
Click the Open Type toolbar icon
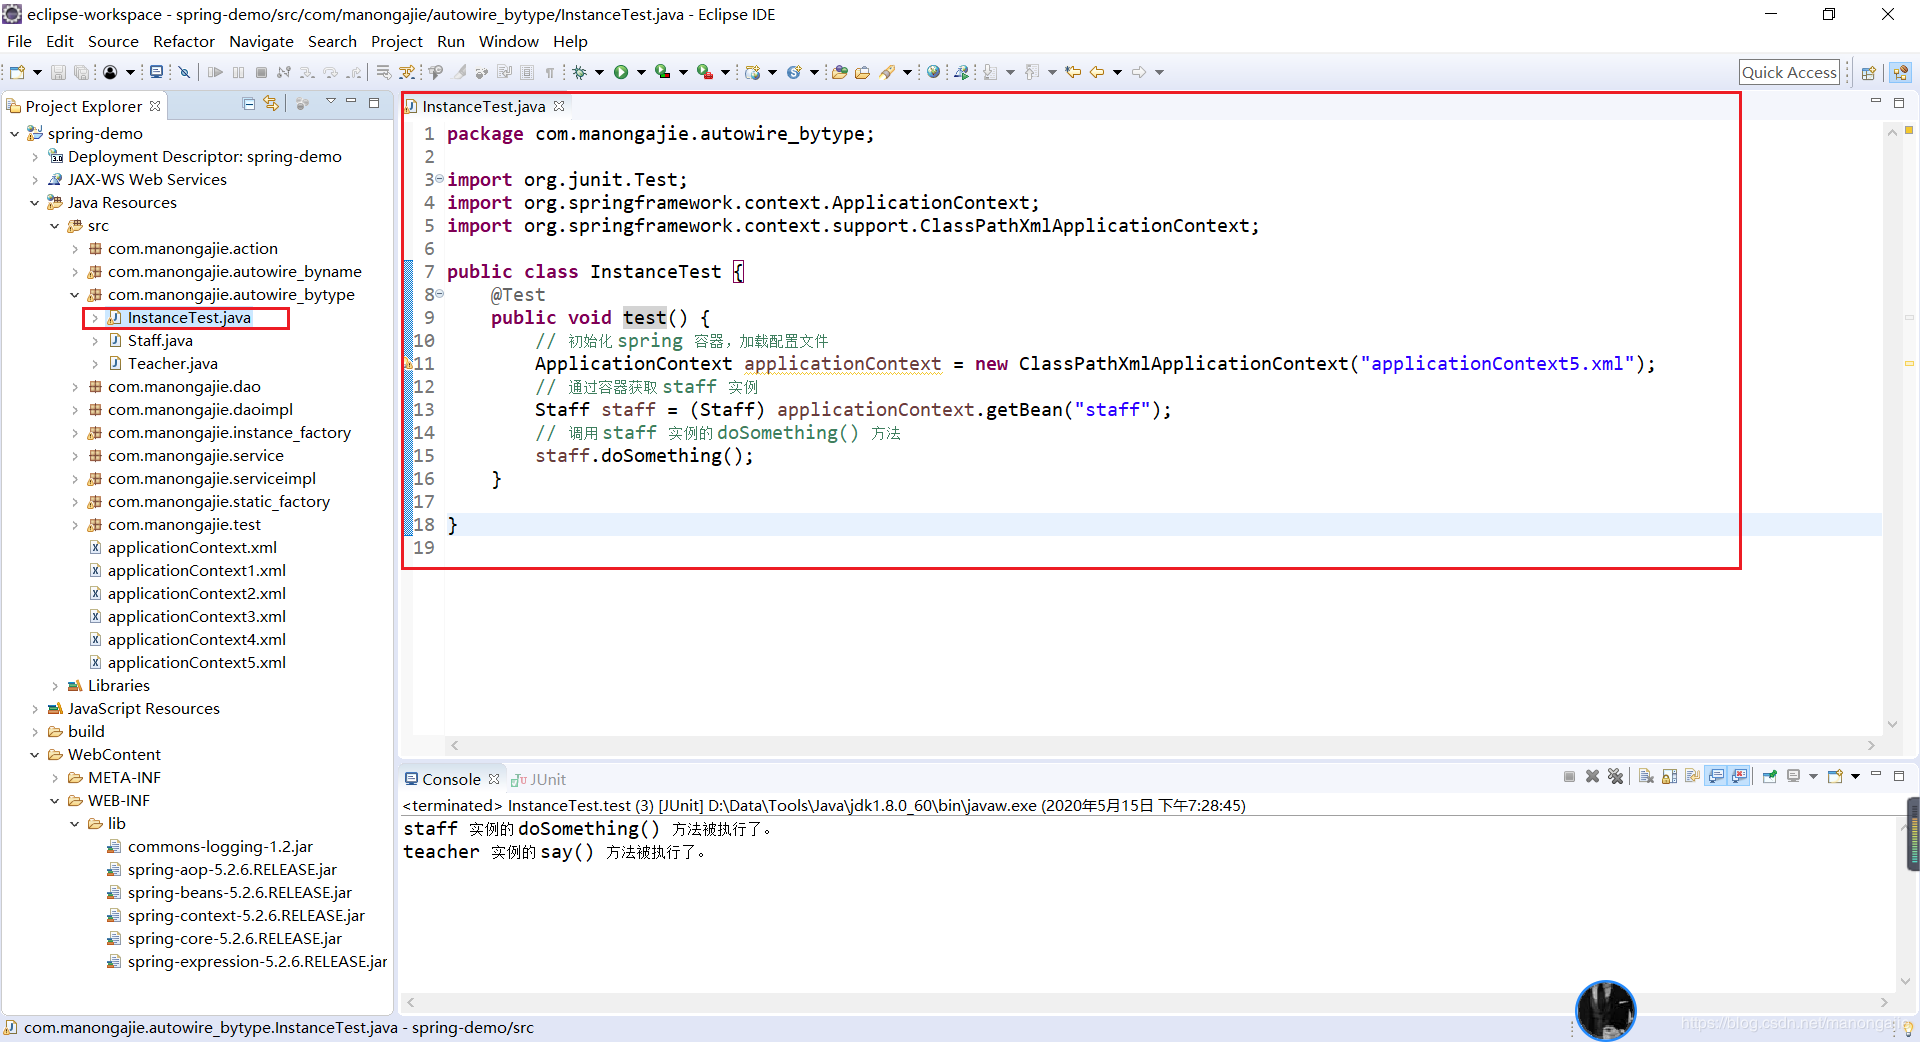839,72
